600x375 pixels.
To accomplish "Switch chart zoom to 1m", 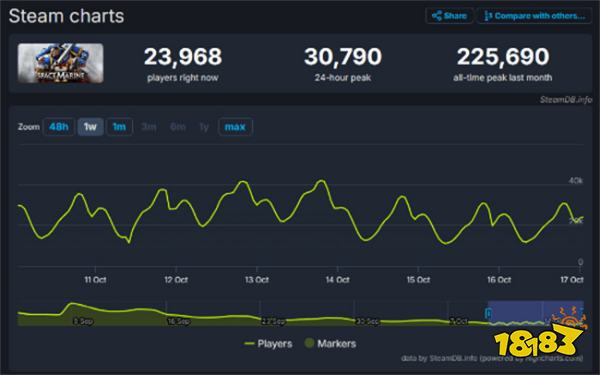I will [119, 127].
